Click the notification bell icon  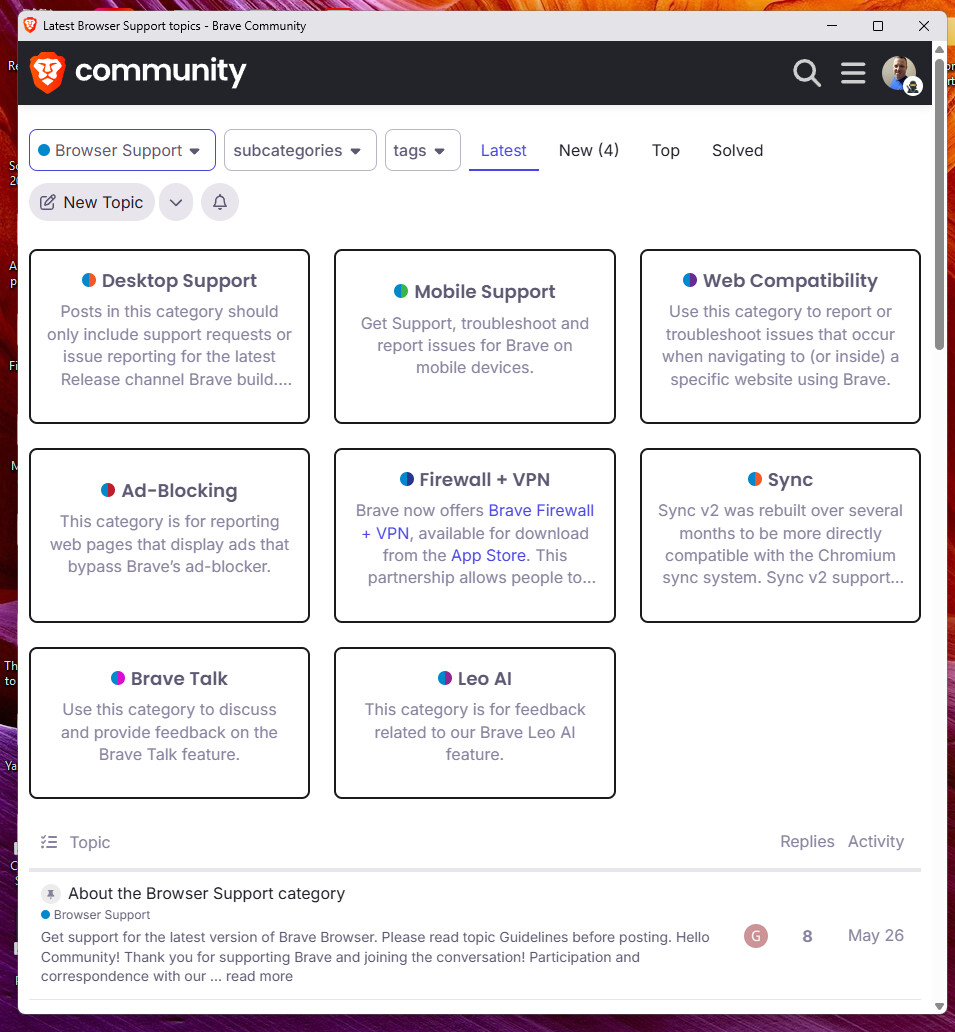(x=220, y=202)
